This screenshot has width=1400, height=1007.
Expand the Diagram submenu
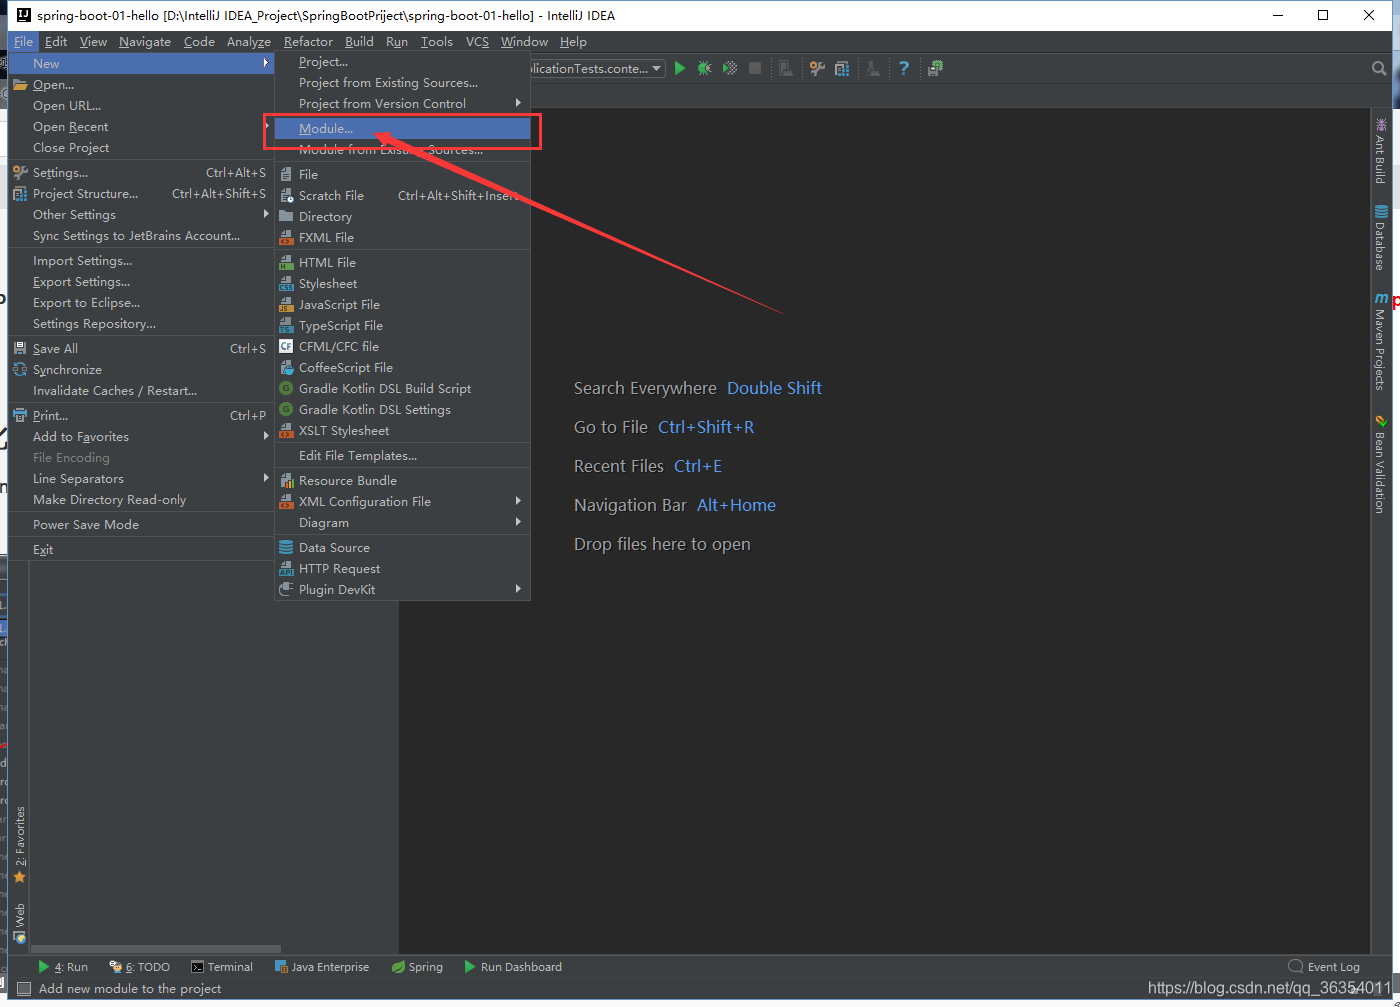pos(403,523)
